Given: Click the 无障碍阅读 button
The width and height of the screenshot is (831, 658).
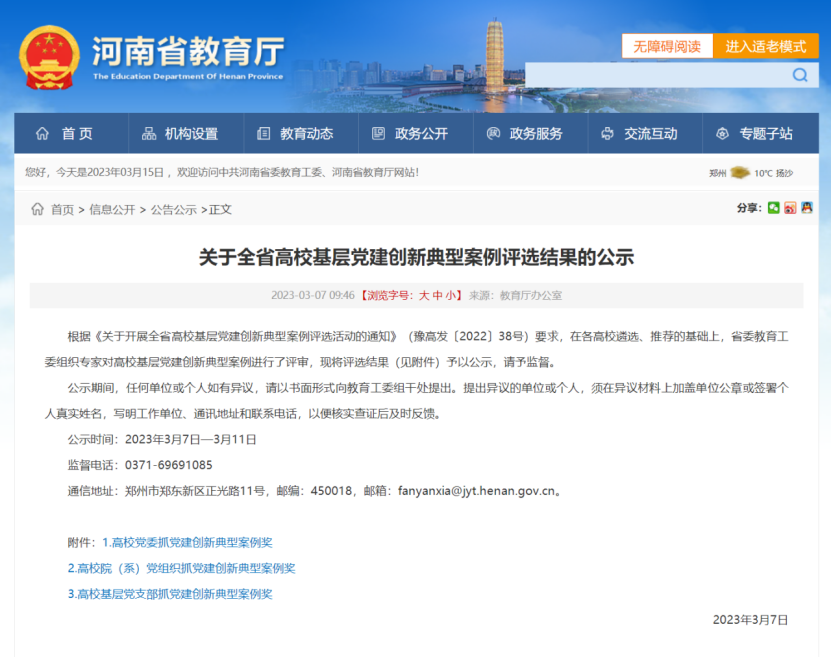Looking at the screenshot, I should pos(667,46).
